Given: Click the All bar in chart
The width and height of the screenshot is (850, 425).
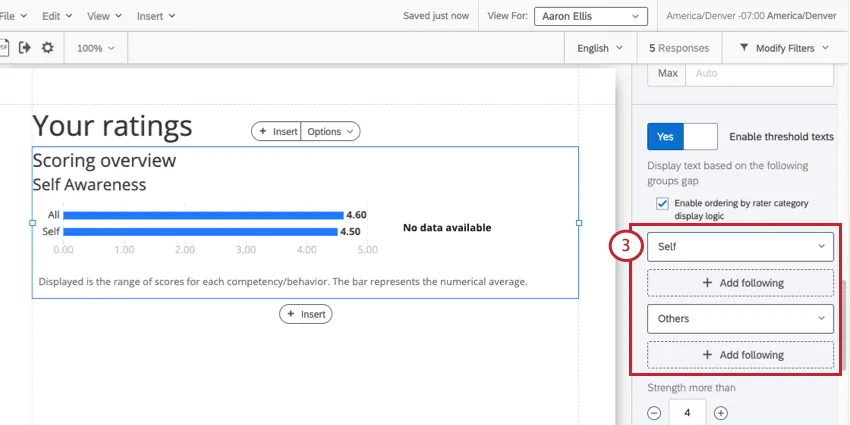Looking at the screenshot, I should pos(203,215).
